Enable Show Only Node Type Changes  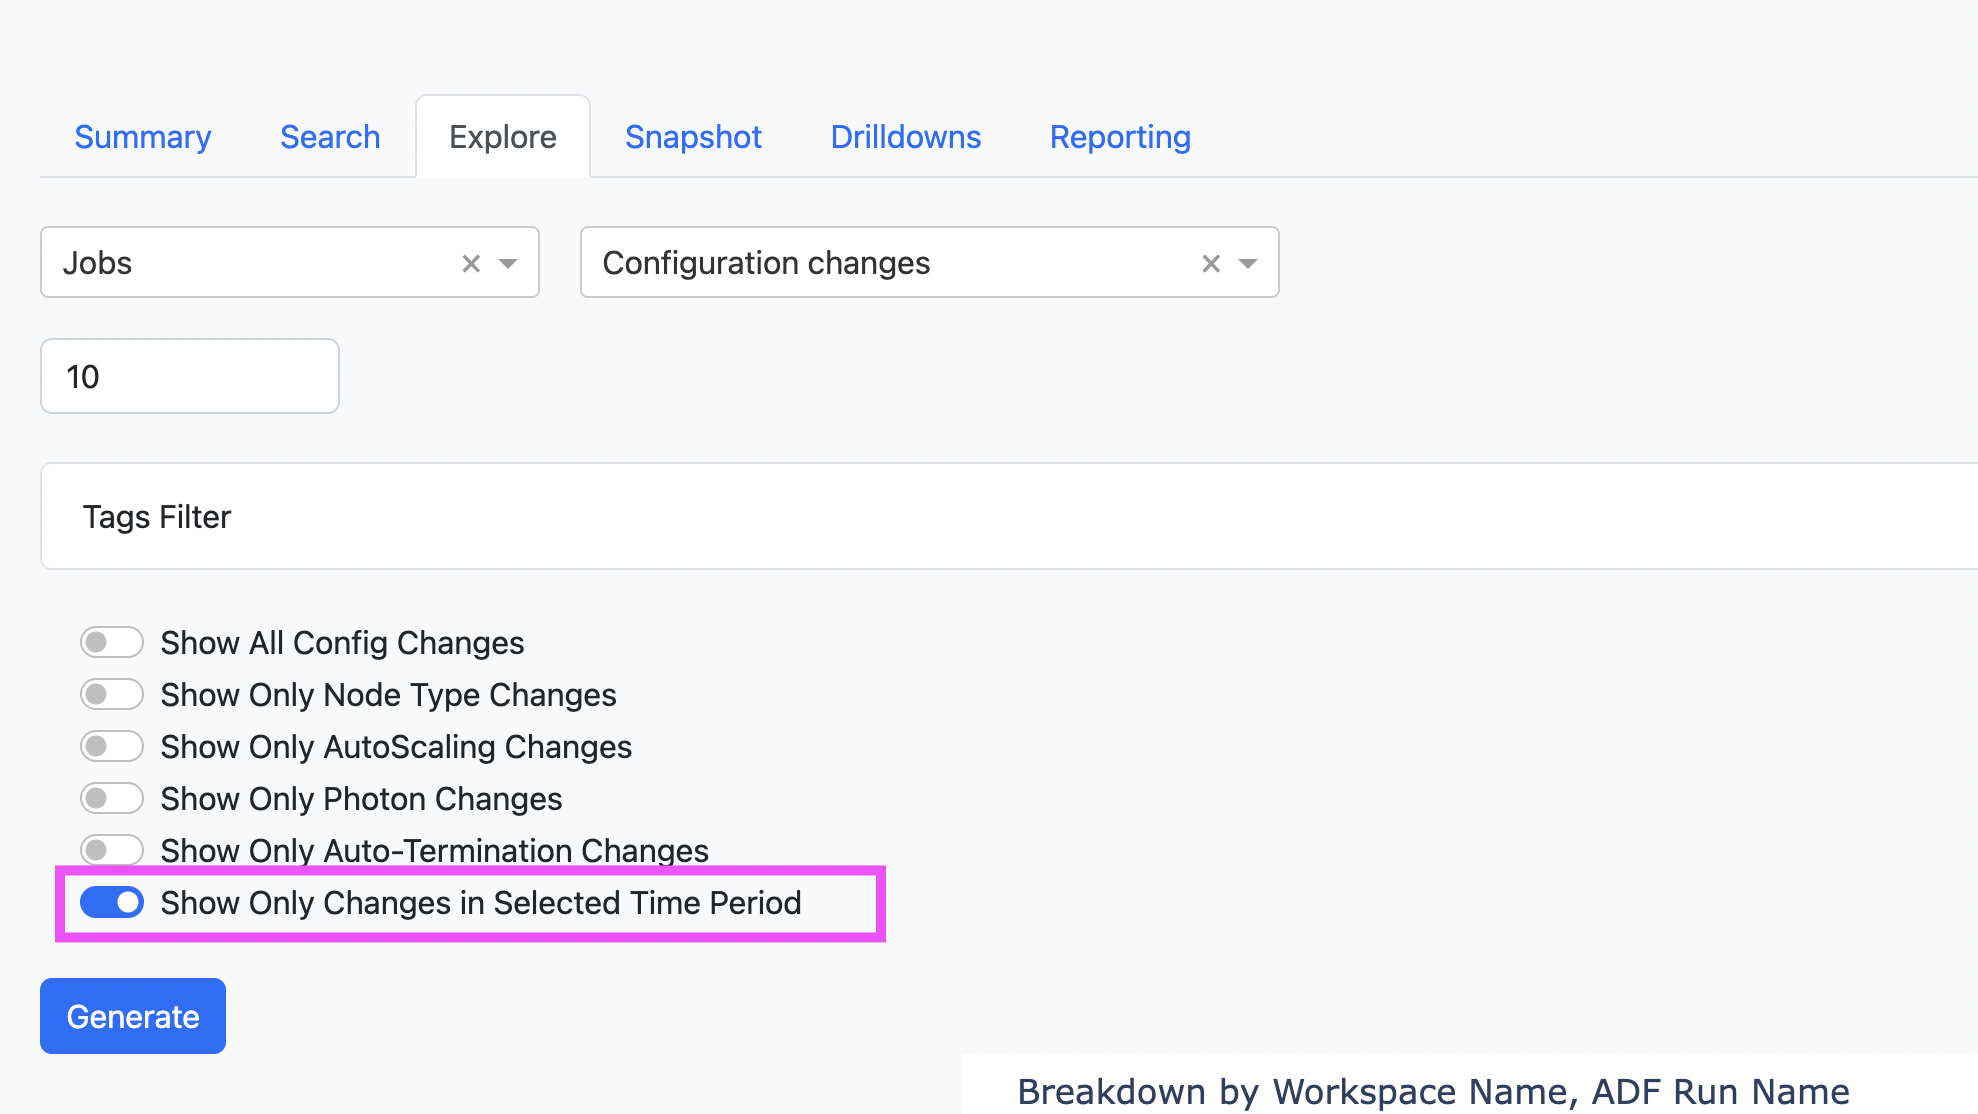(112, 694)
